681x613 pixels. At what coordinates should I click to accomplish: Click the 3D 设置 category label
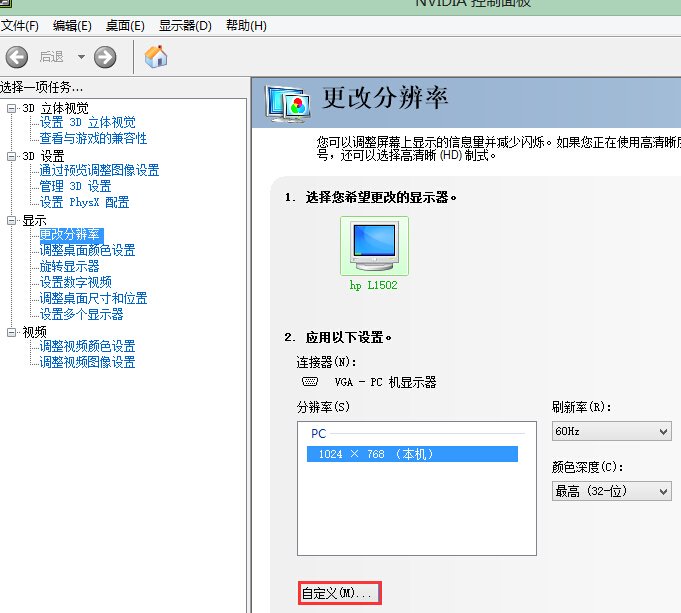(x=43, y=156)
